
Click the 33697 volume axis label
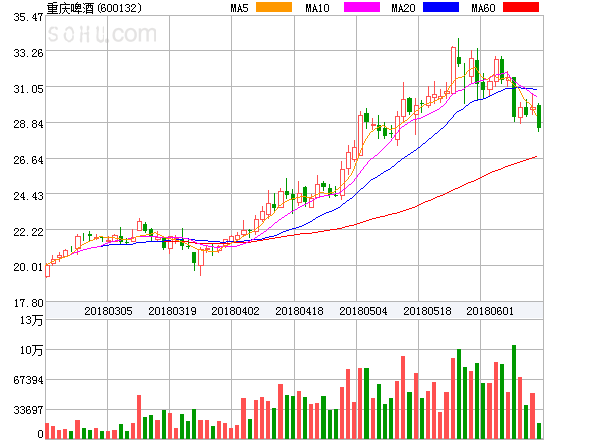28,410
